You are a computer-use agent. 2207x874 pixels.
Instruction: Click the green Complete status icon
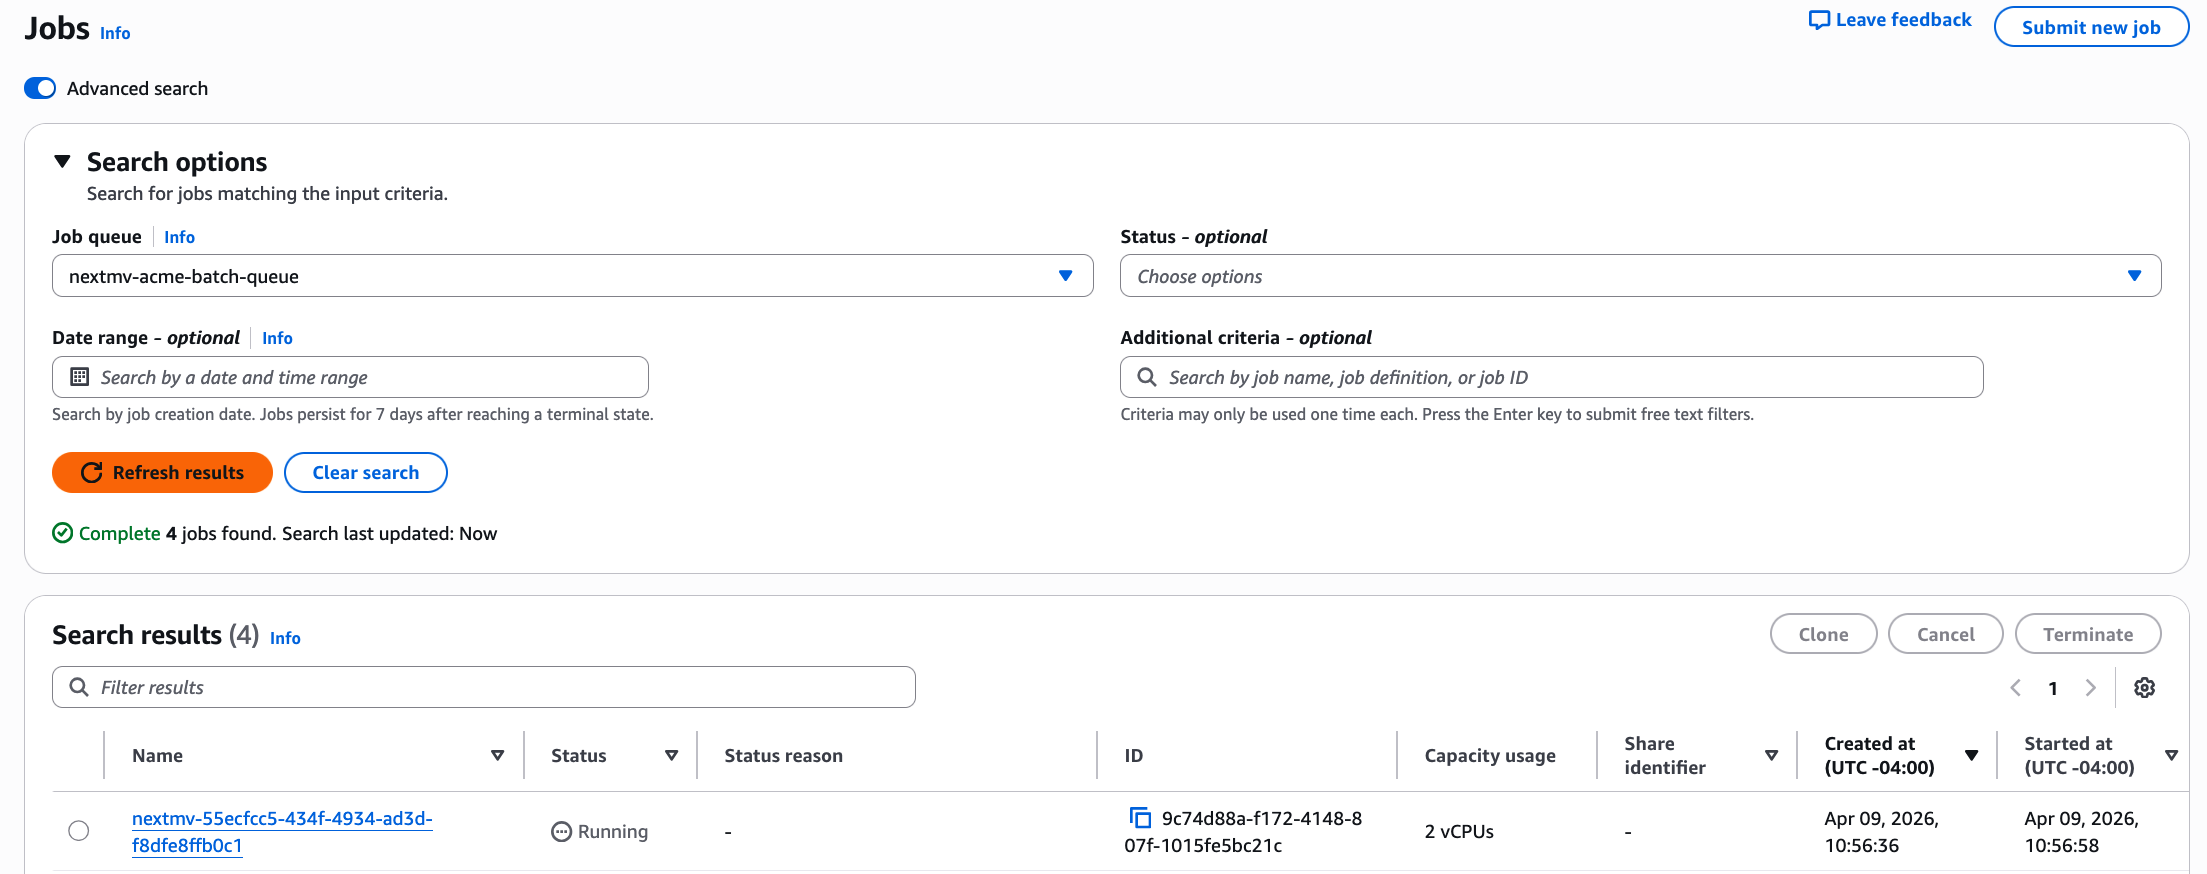tap(62, 533)
